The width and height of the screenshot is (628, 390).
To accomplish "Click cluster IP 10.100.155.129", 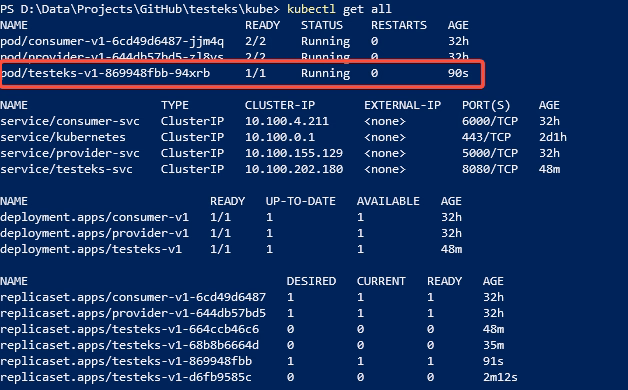I will click(x=294, y=153).
